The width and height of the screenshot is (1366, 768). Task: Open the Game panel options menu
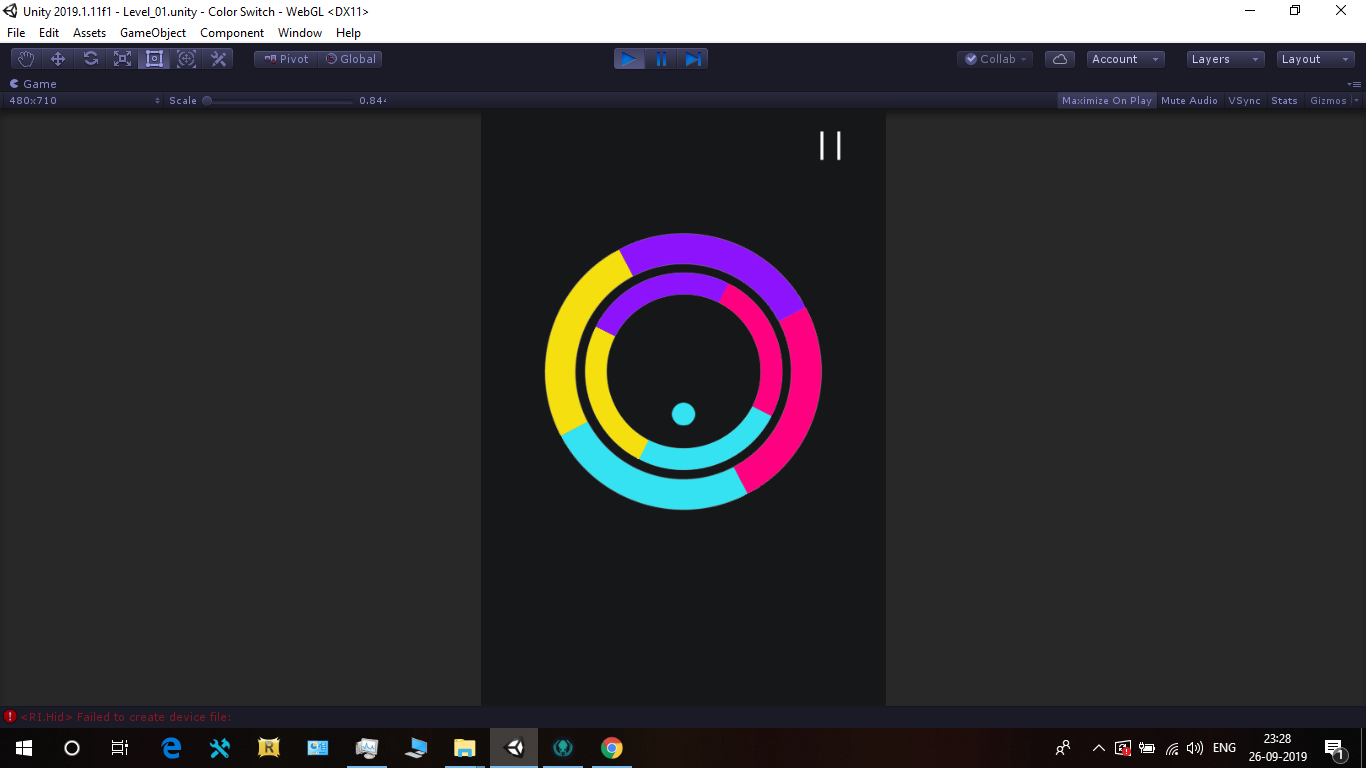point(1354,84)
